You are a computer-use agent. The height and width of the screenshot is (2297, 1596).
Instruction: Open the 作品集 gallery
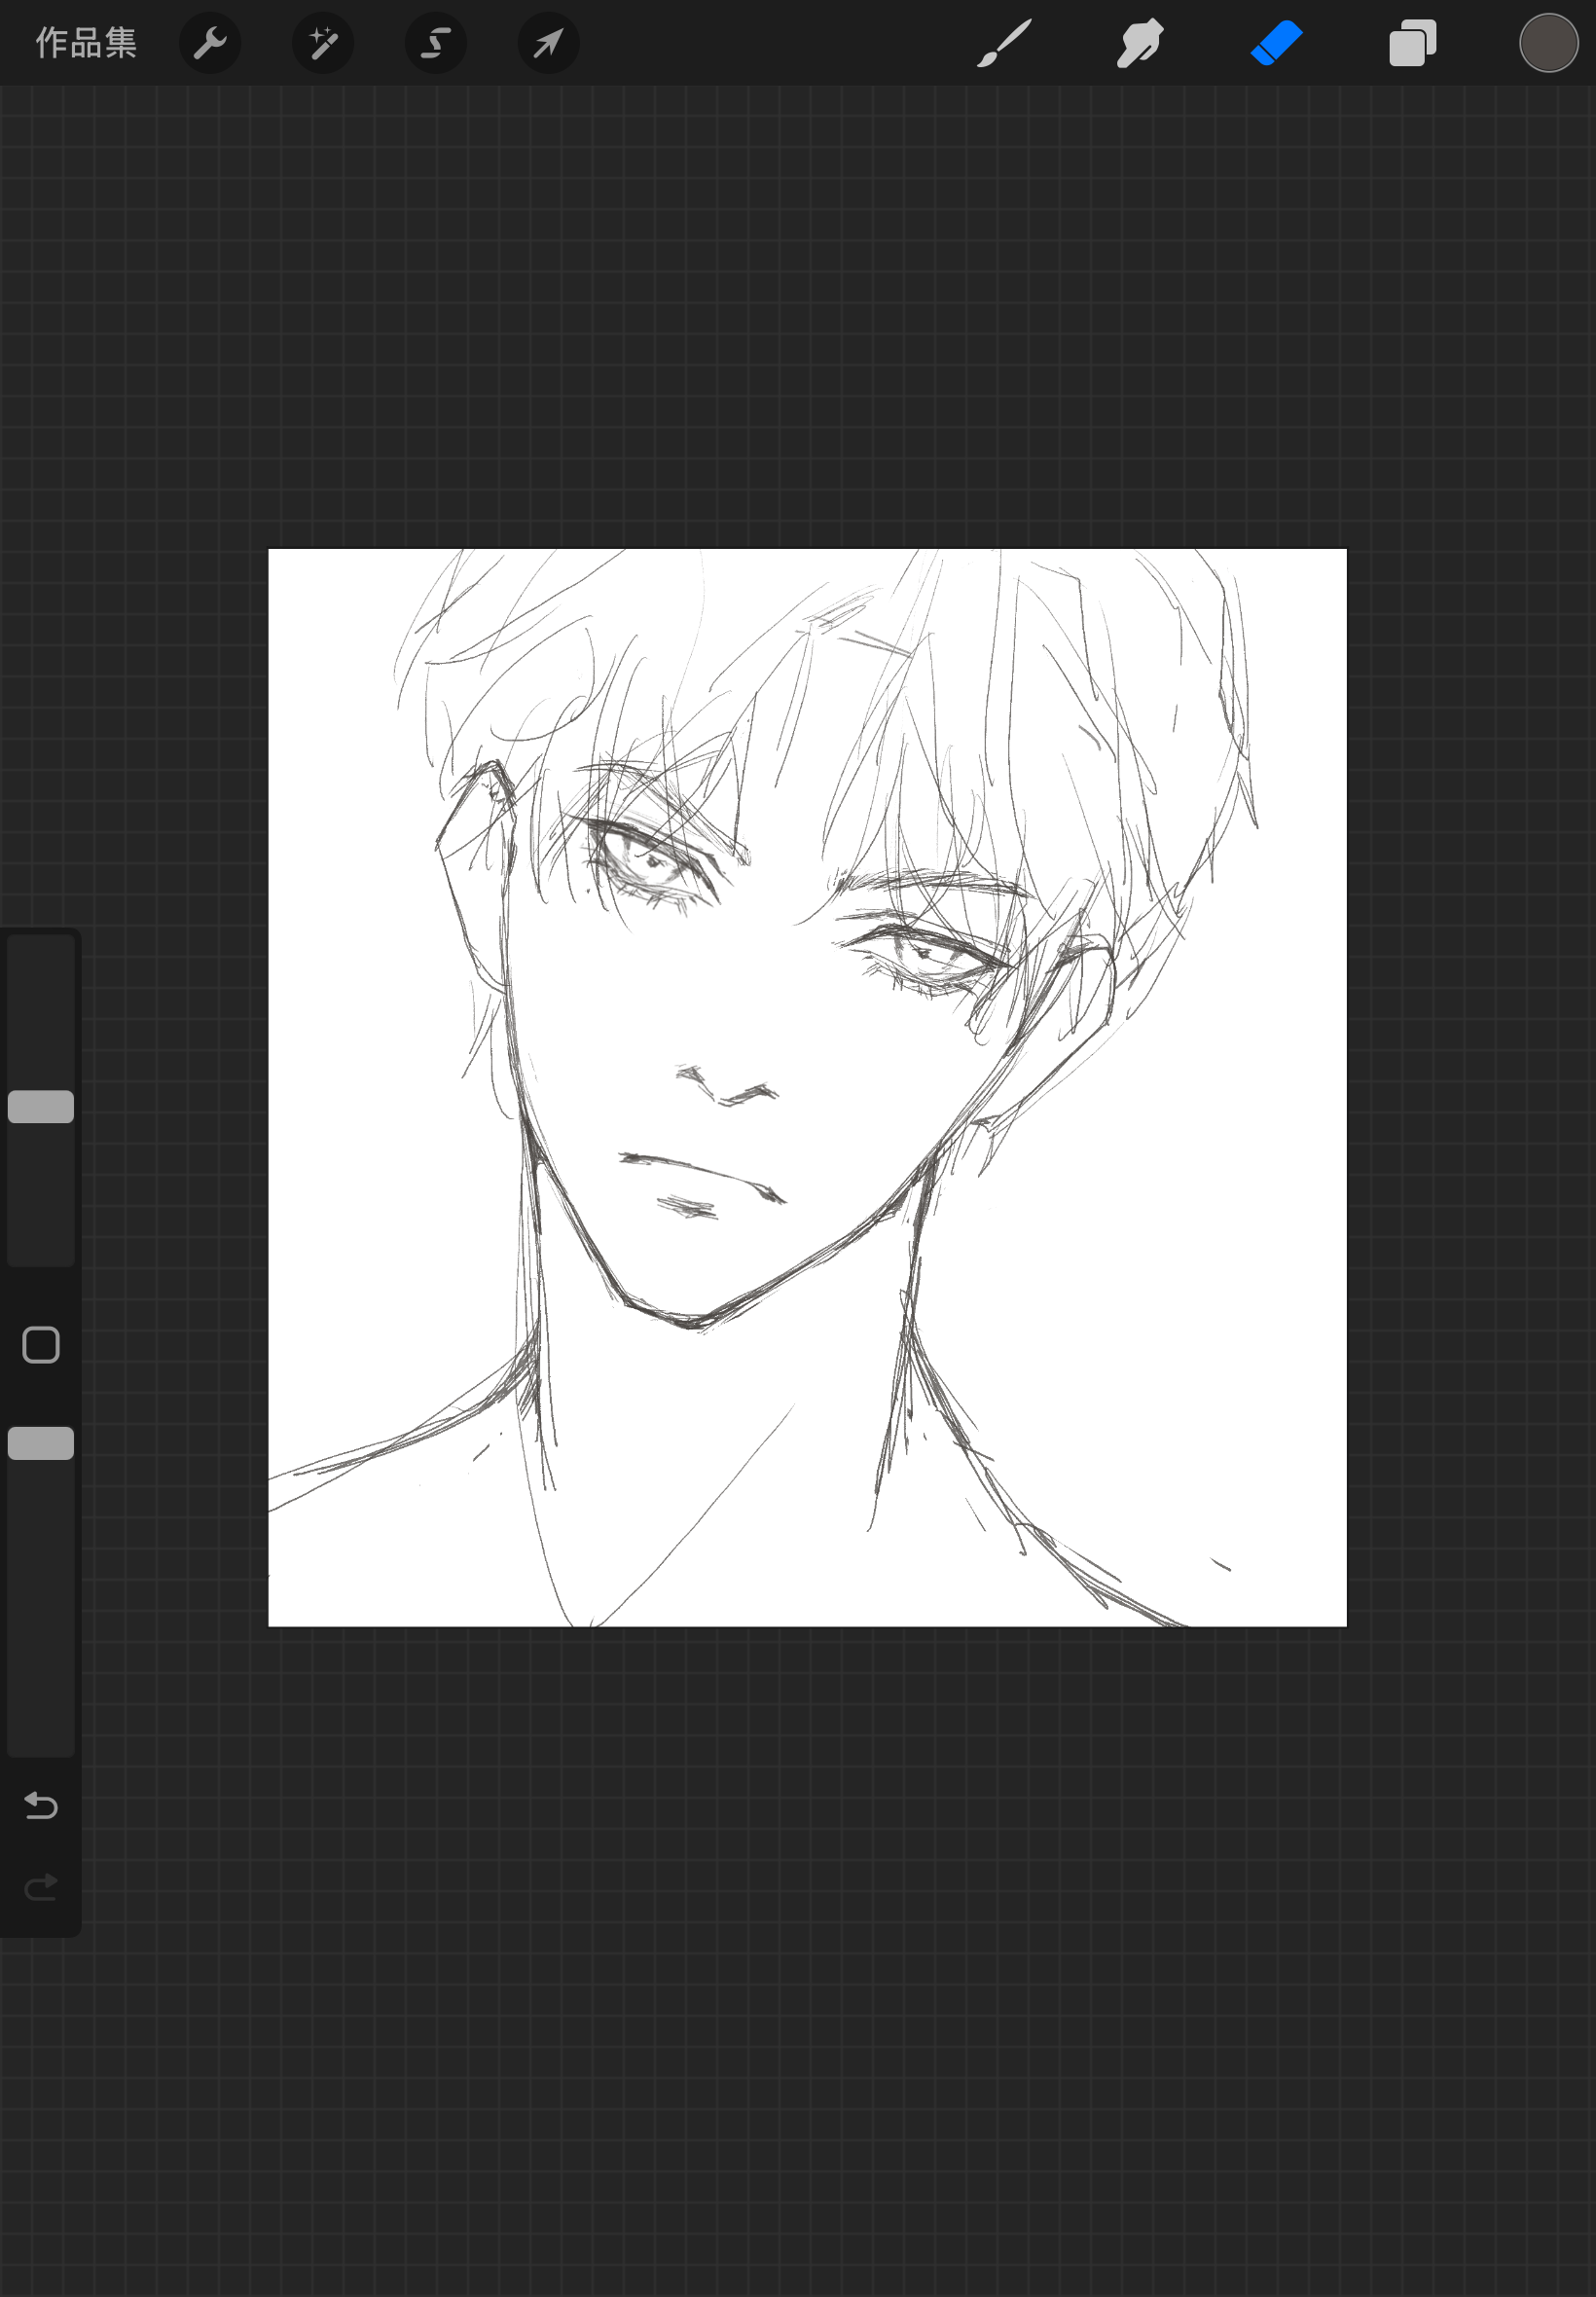tap(86, 44)
